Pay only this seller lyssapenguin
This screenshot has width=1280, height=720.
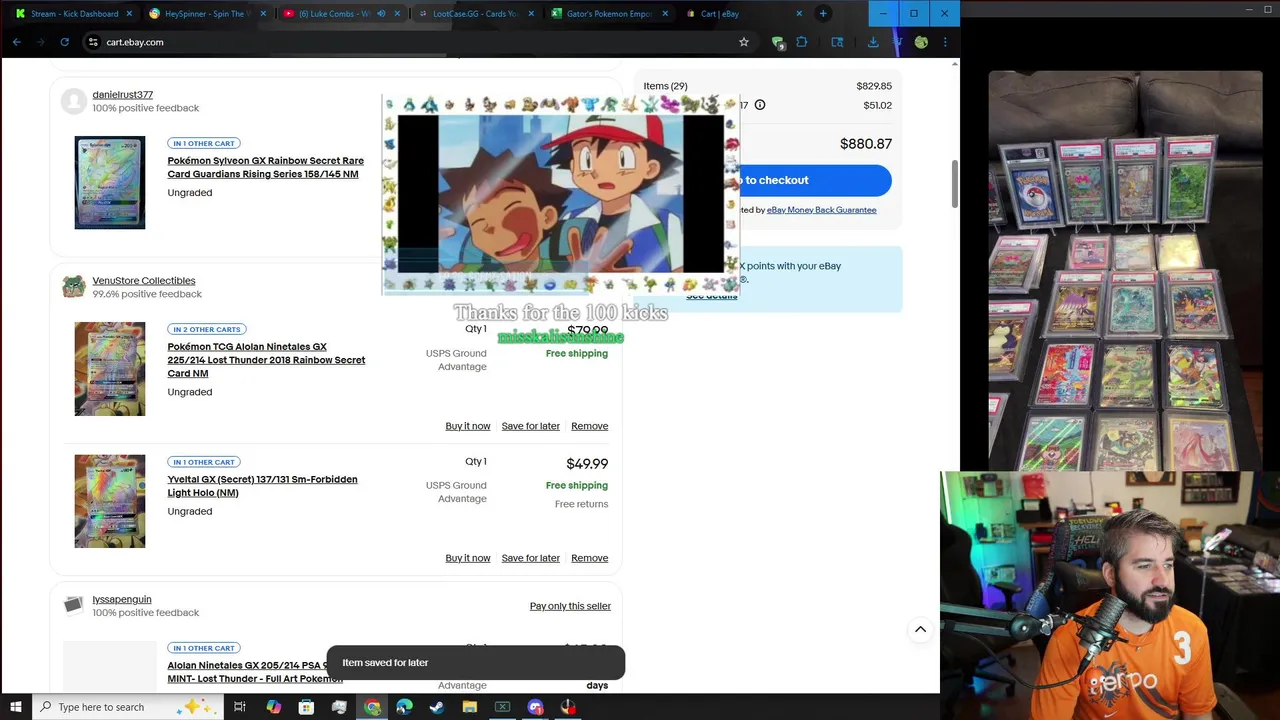(570, 606)
